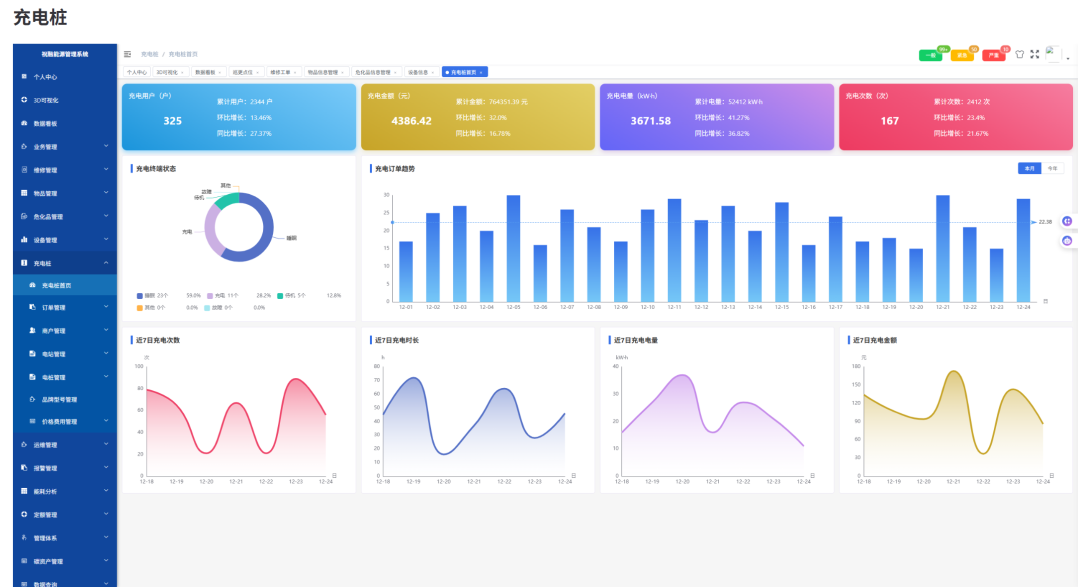Click the lower floating icon on right edge
This screenshot has width=1080, height=588.
tap(1068, 240)
